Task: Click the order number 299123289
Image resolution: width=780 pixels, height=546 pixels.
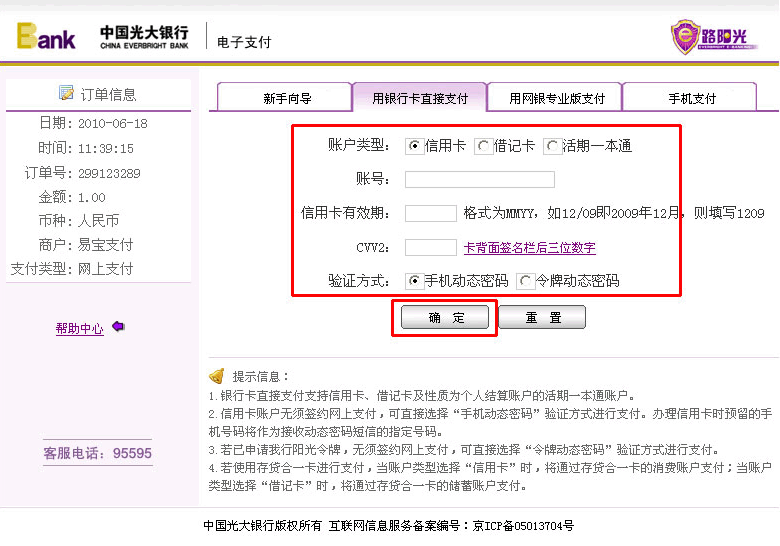Action: (109, 174)
